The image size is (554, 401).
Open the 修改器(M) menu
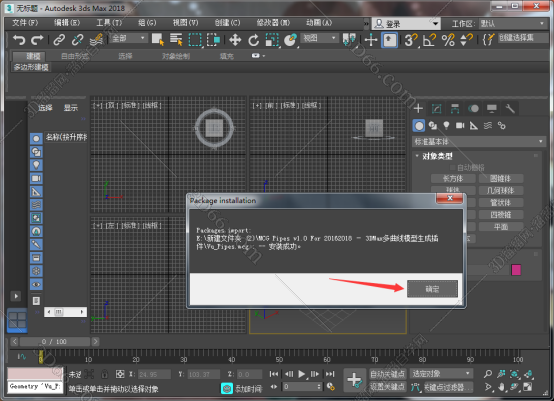click(x=273, y=23)
